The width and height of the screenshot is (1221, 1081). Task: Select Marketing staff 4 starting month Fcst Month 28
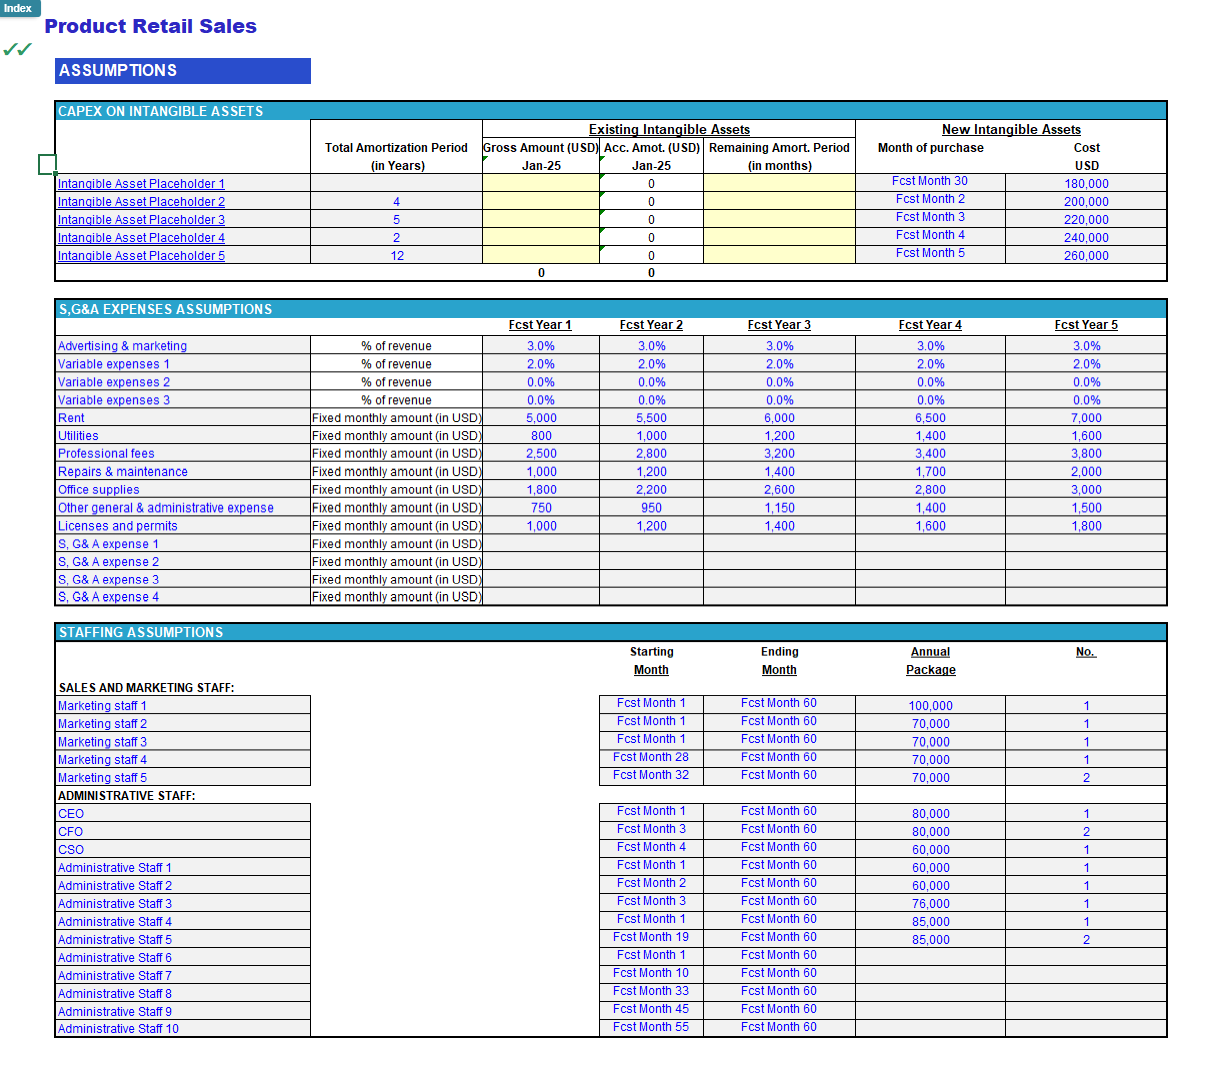pyautogui.click(x=651, y=757)
